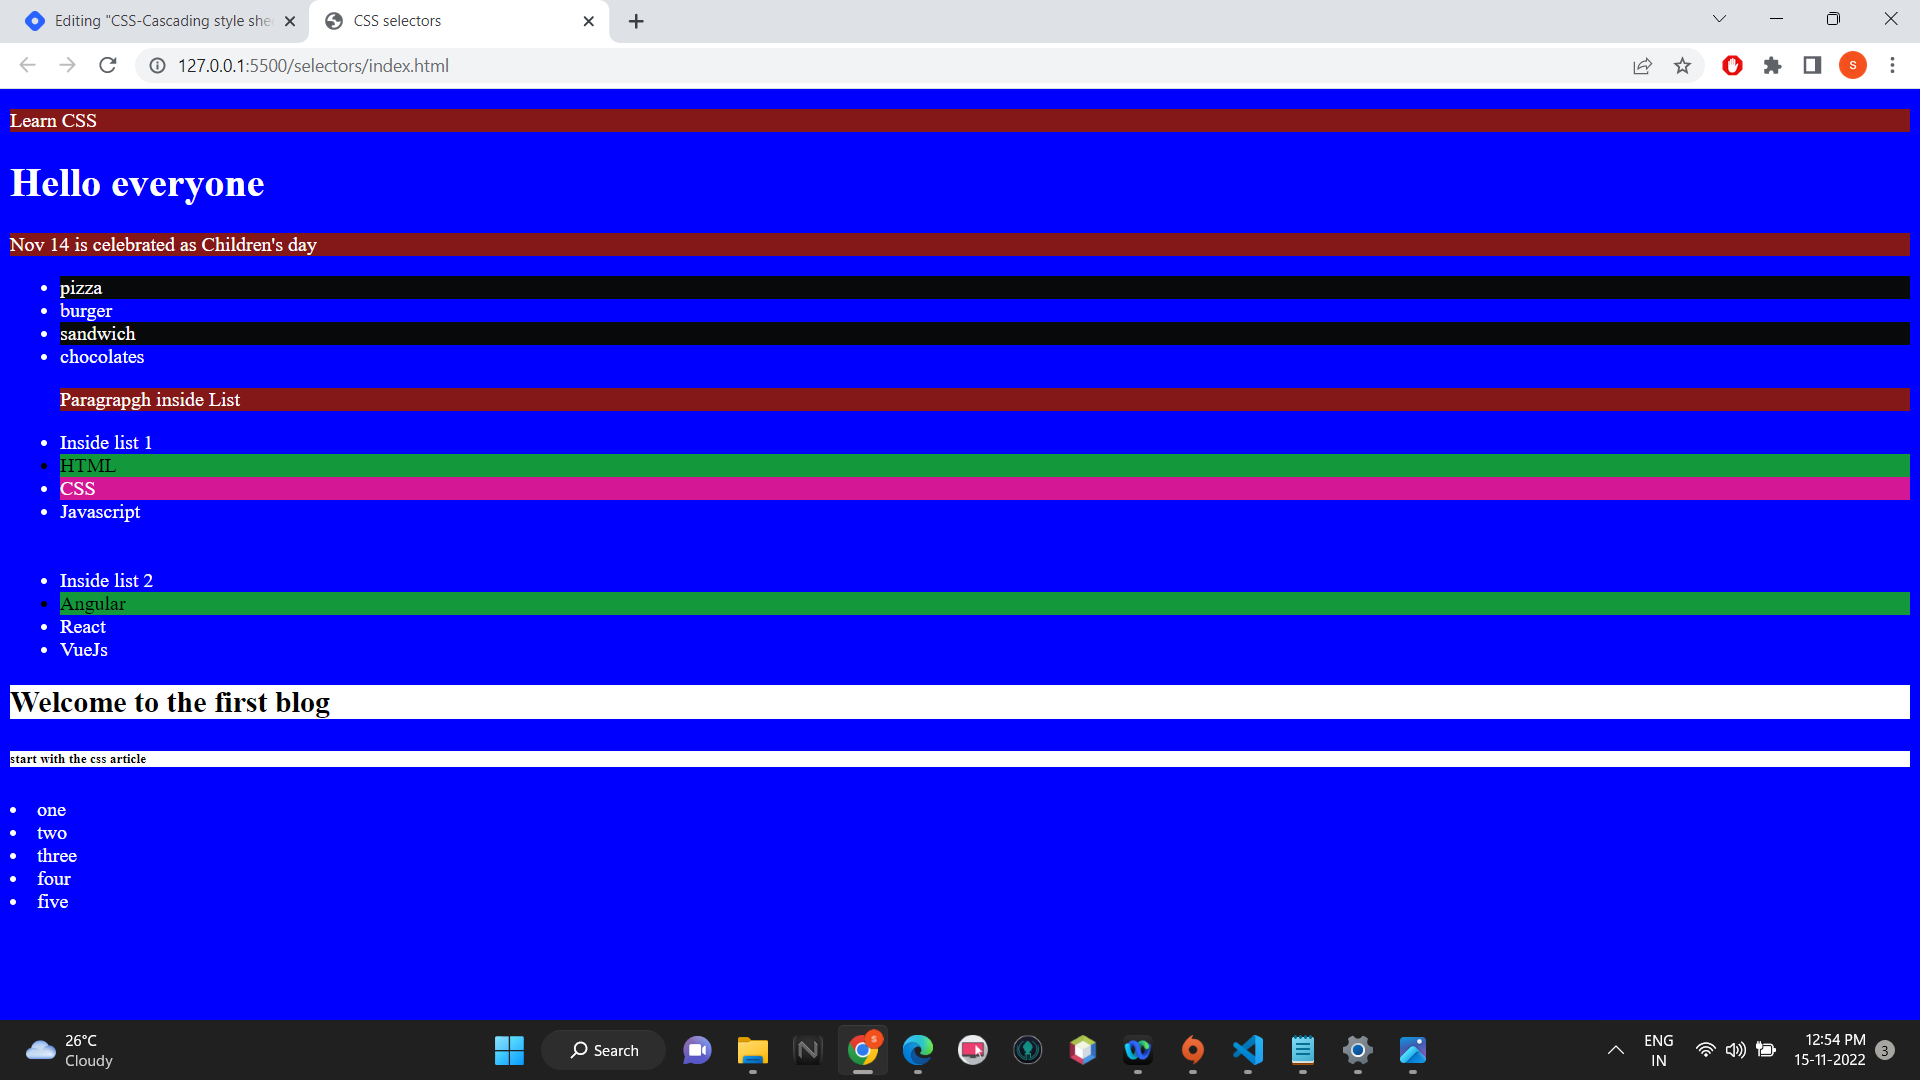Open the Extensions puzzle menu

(x=1772, y=65)
